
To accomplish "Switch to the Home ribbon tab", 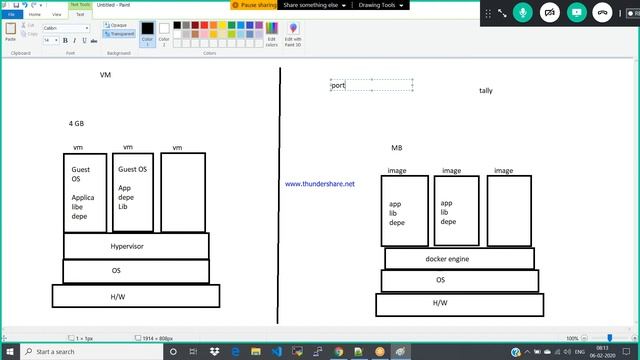I will (35, 14).
